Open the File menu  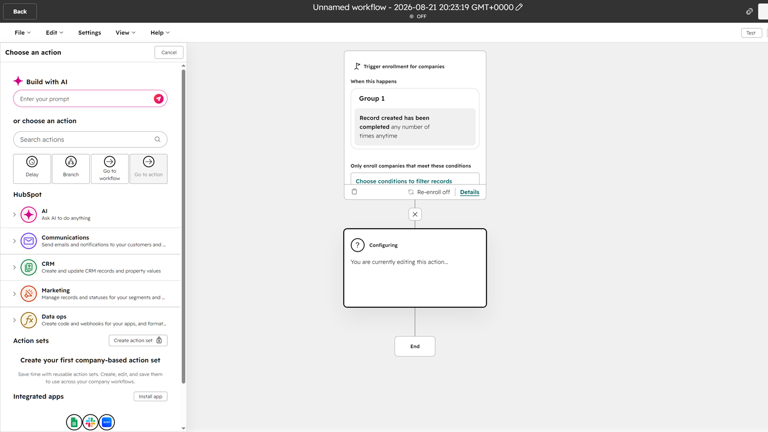(23, 33)
